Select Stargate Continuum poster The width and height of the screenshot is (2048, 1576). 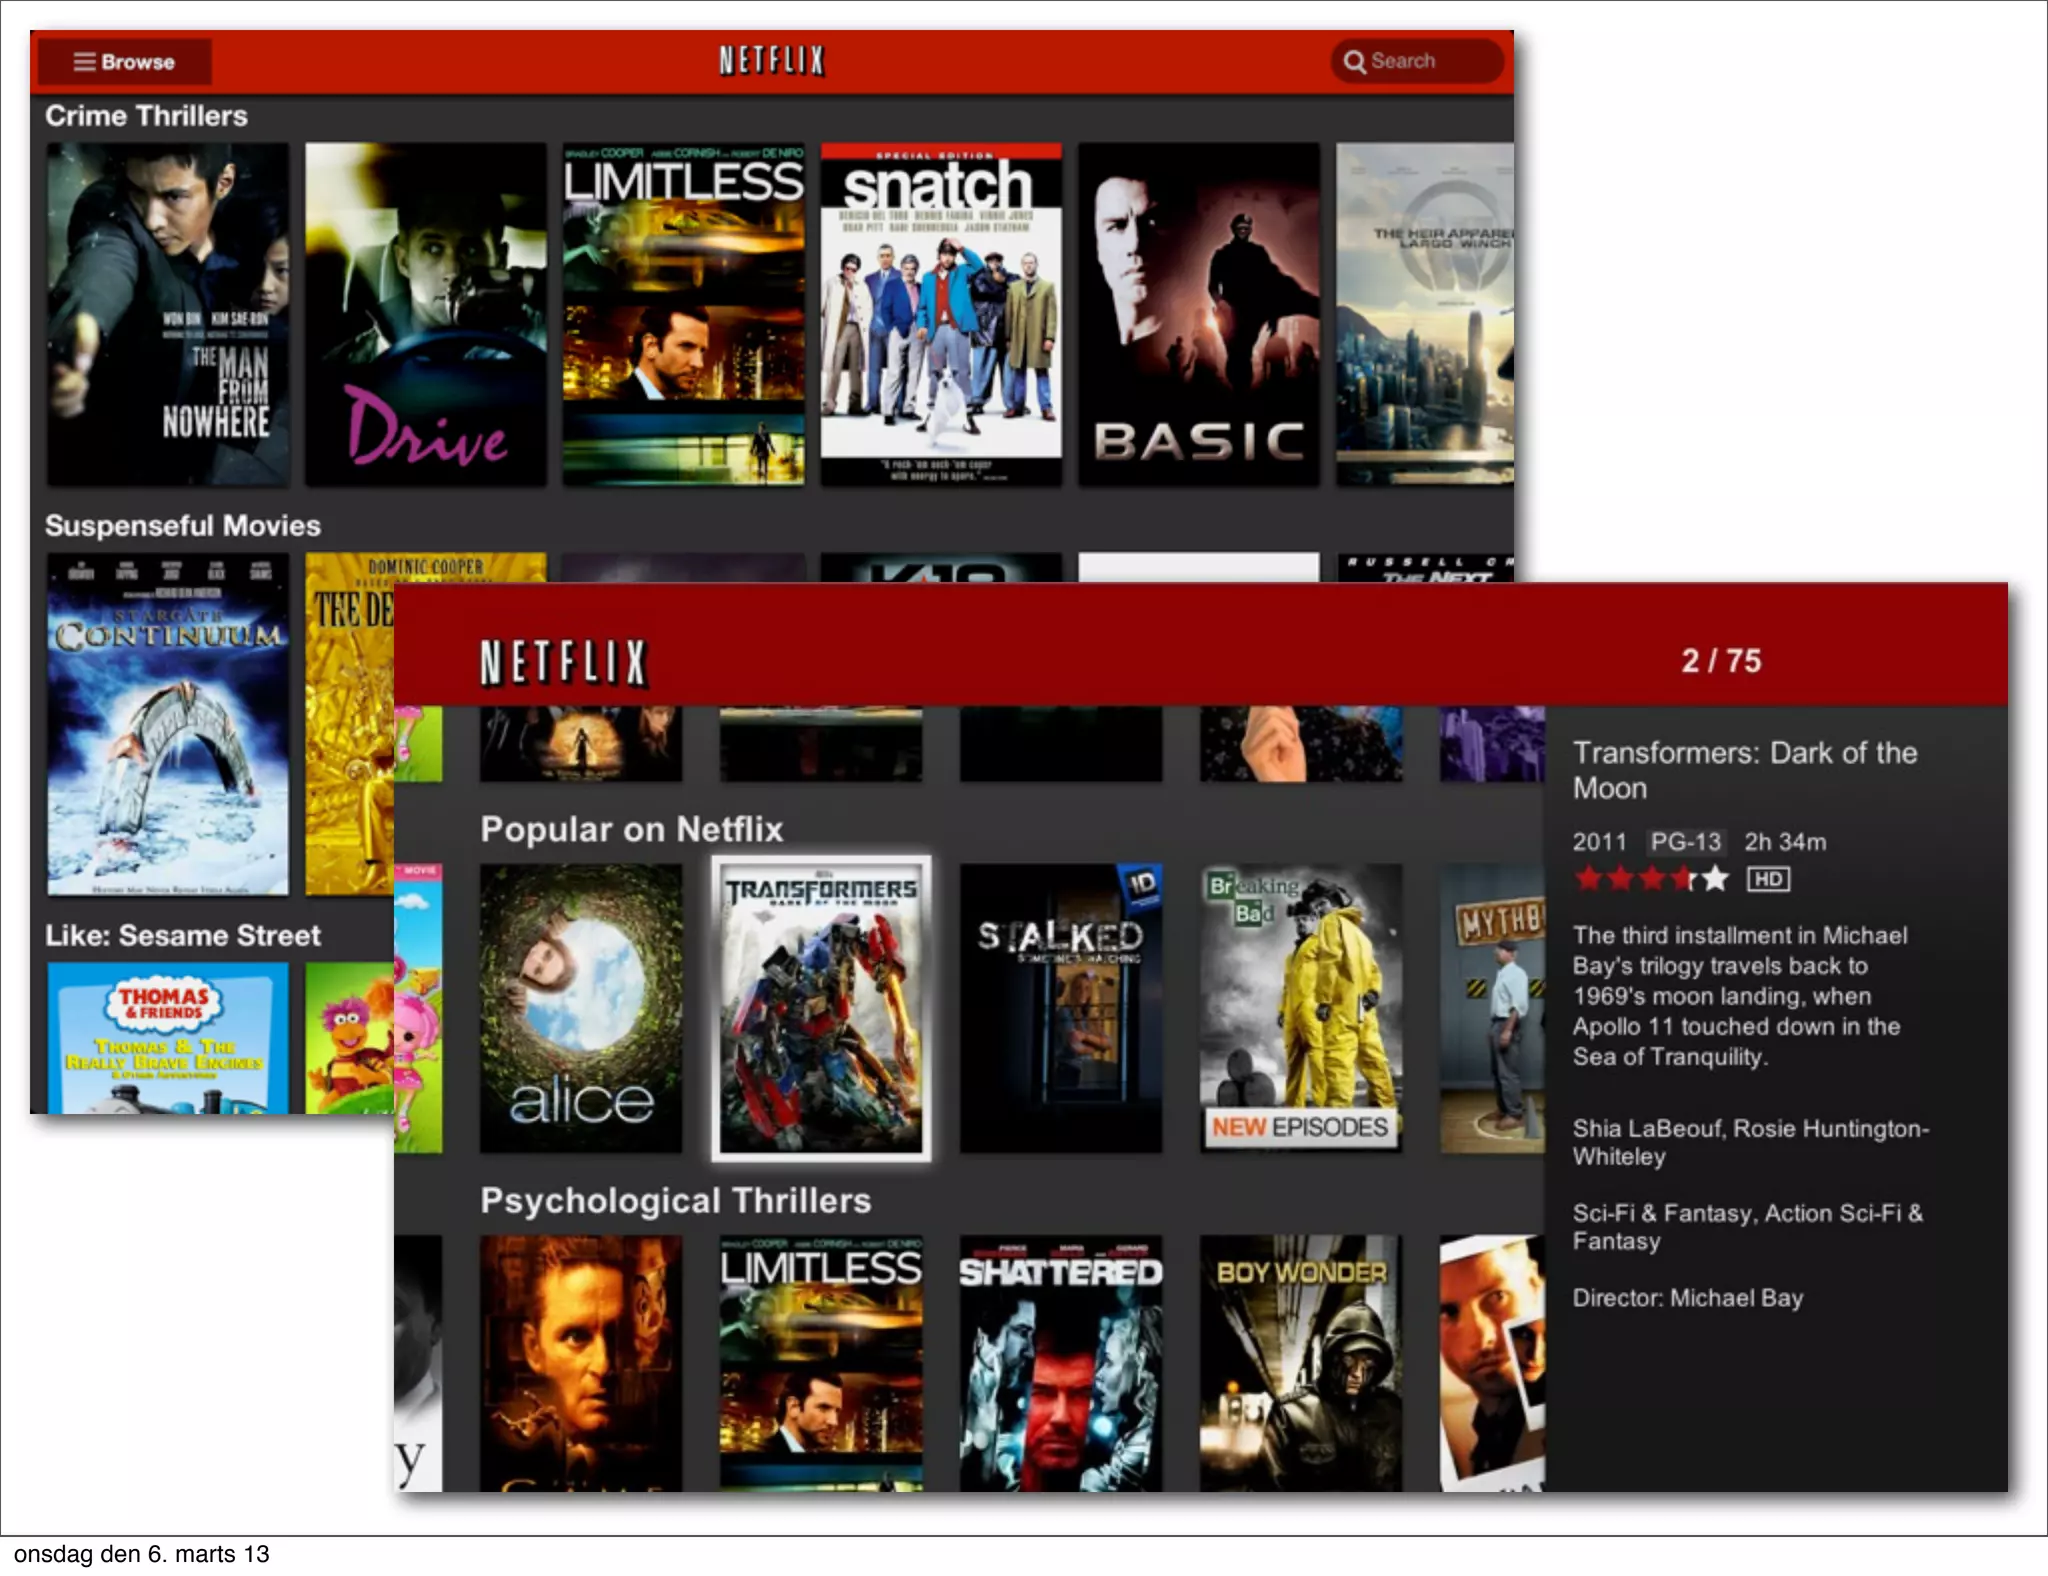click(x=168, y=724)
